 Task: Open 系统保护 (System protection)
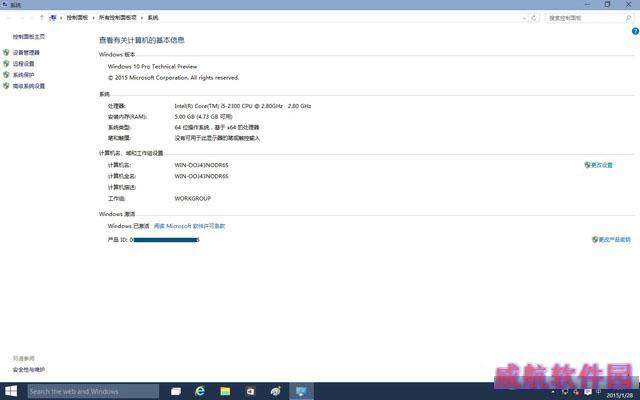(23, 75)
